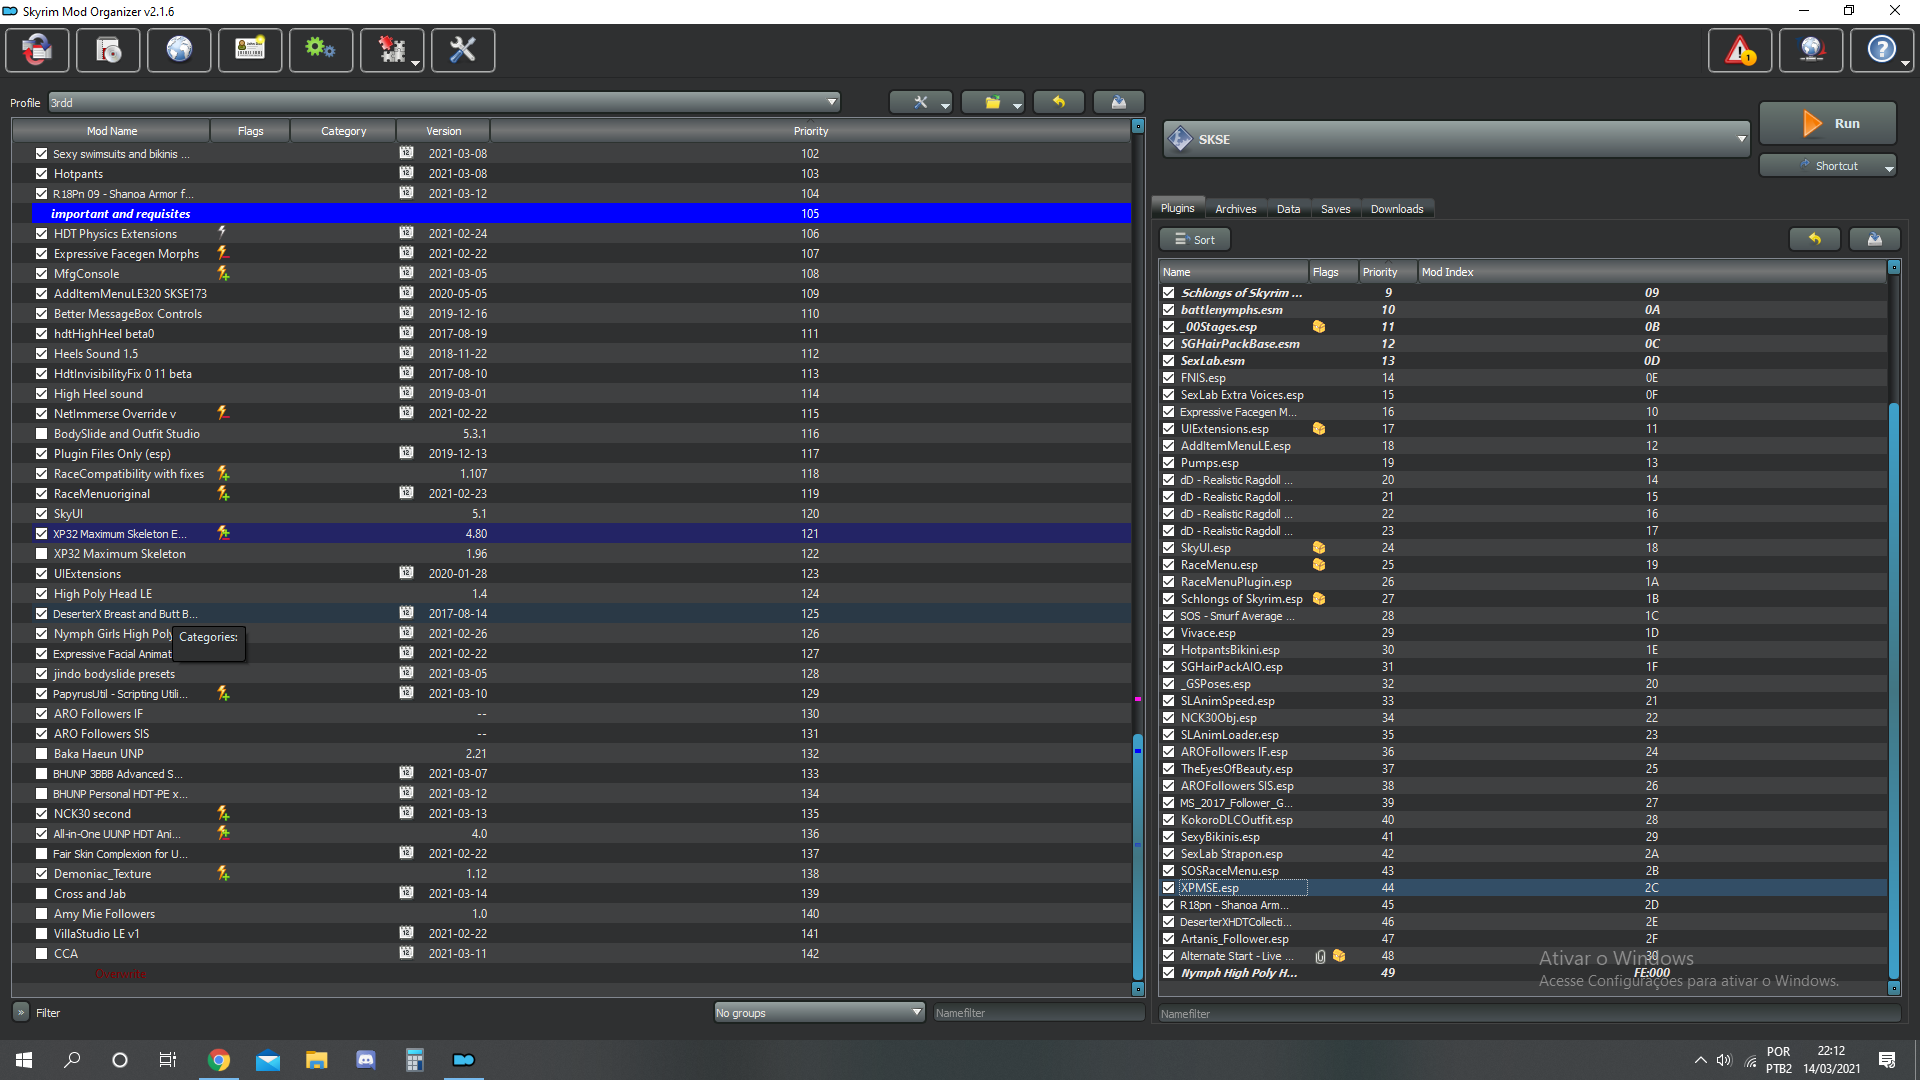Click the plugin list create backup icon

[1875, 239]
